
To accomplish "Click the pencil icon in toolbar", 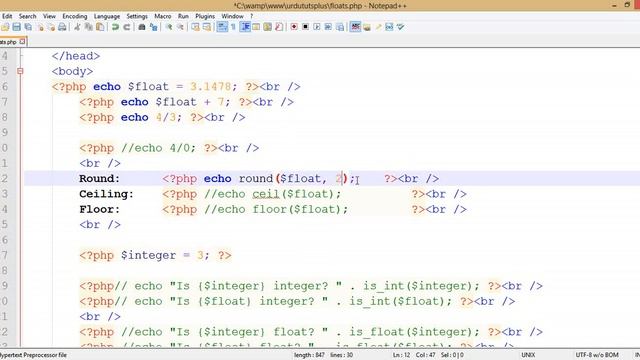I will (378, 27).
